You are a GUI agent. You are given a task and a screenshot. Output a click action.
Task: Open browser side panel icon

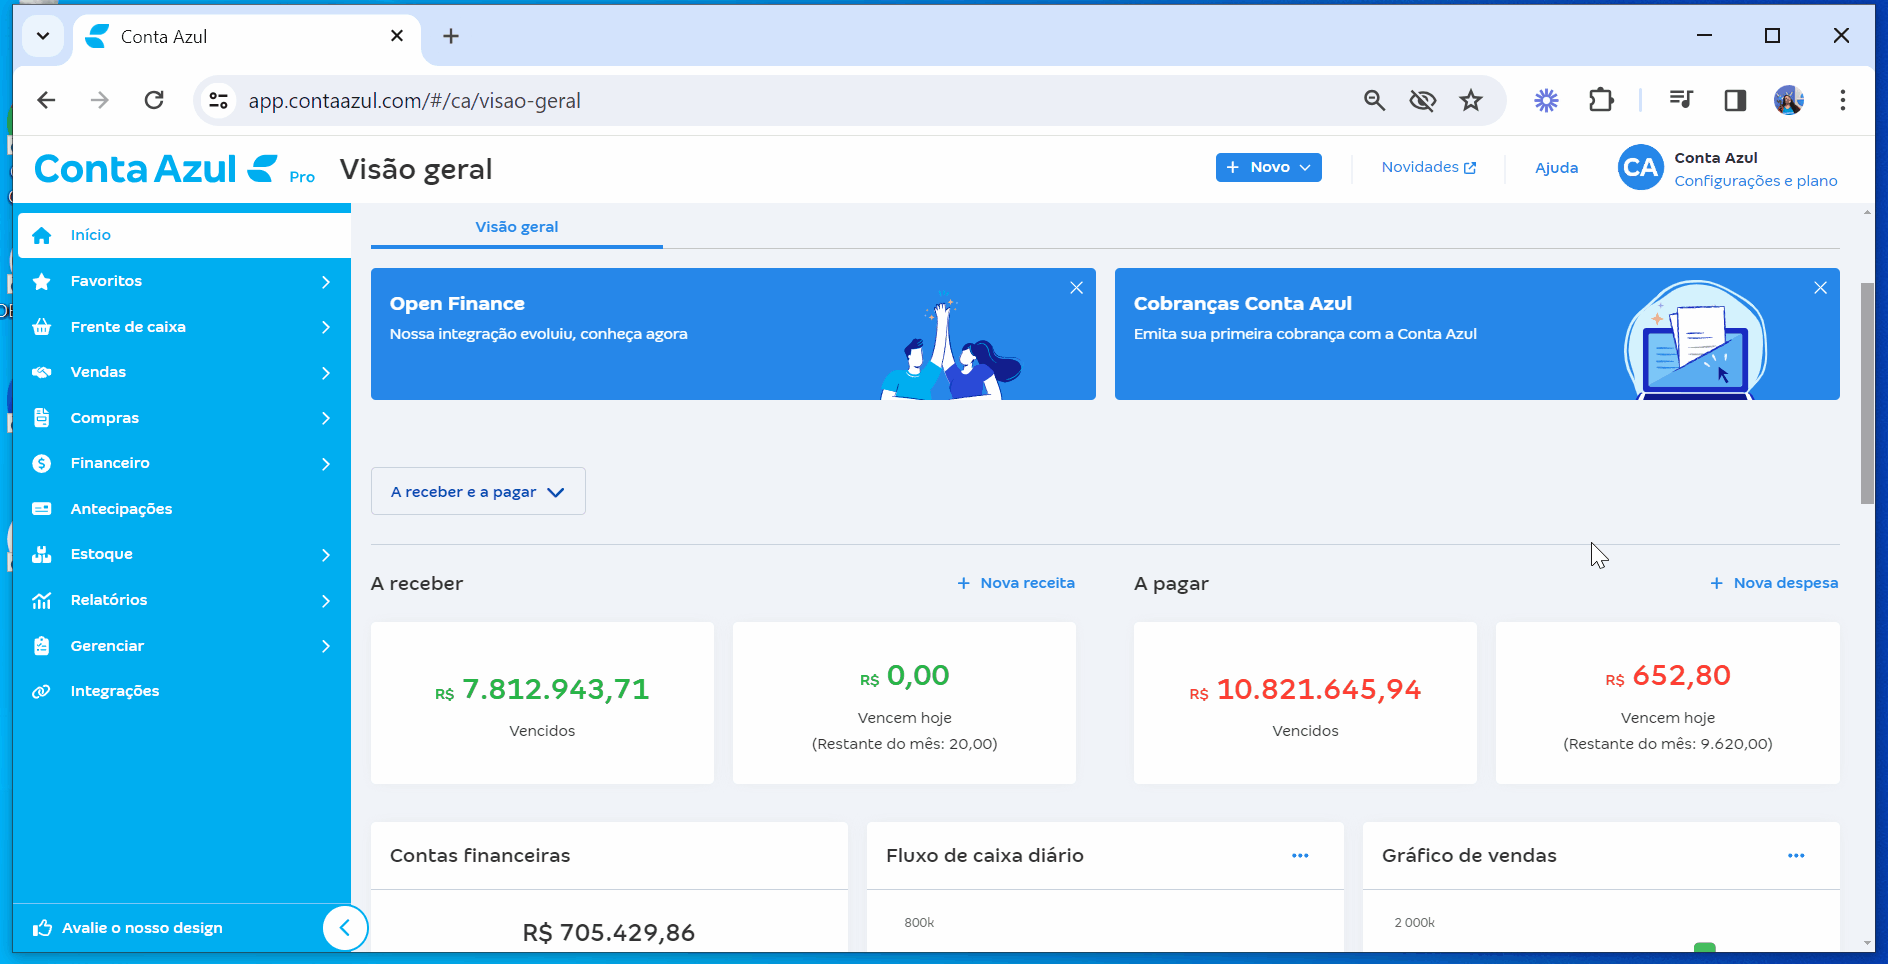[1735, 100]
